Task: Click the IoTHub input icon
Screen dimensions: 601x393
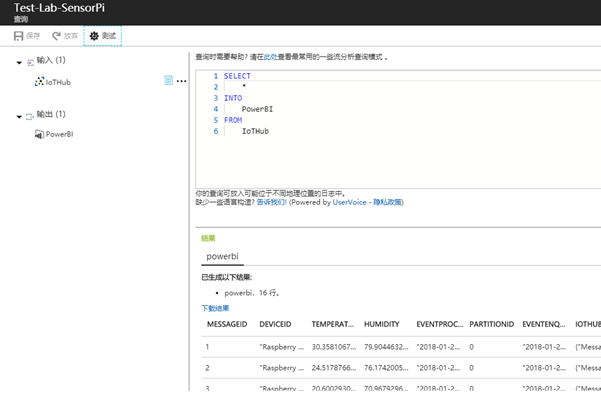Action: 39,82
